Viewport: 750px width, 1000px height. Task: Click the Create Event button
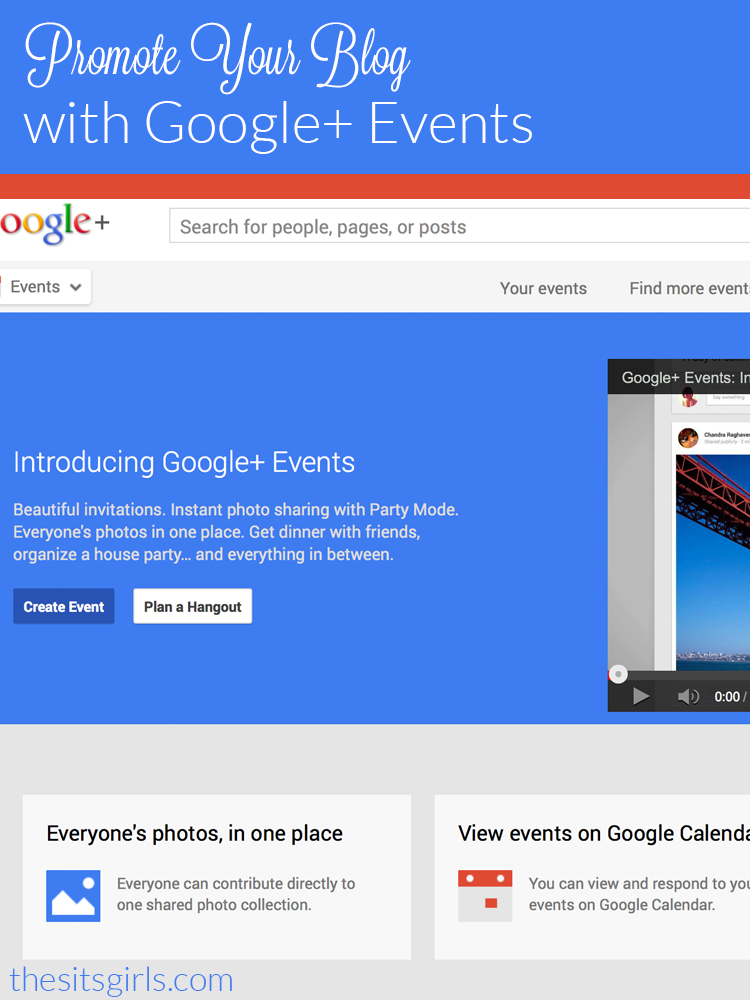point(64,606)
